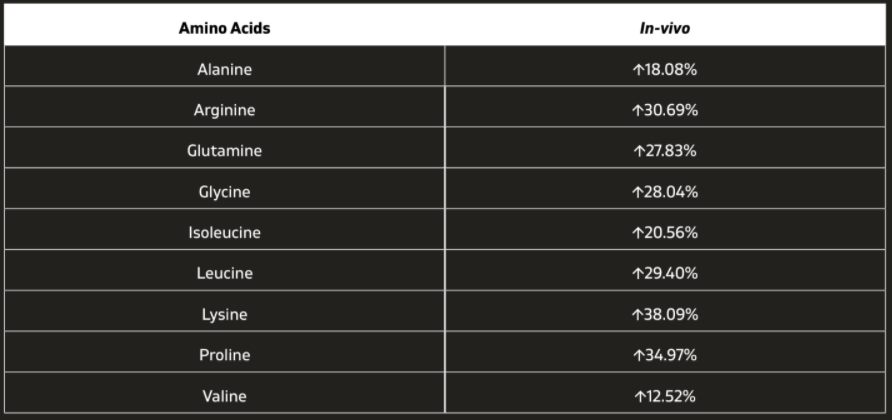The width and height of the screenshot is (892, 420).
Task: Click the ↑20.56% value for Isoleucine
Action: tap(665, 232)
